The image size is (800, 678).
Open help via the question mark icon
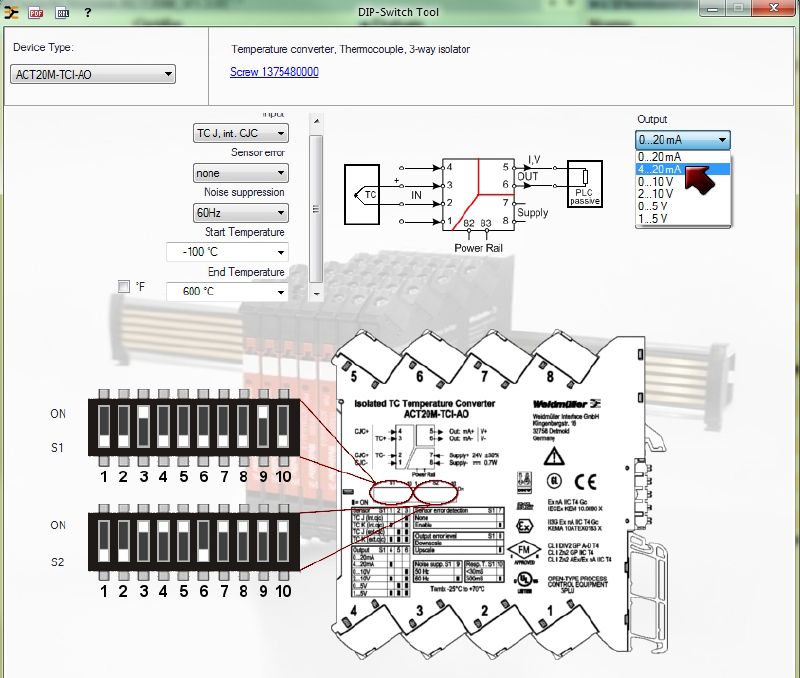90,12
